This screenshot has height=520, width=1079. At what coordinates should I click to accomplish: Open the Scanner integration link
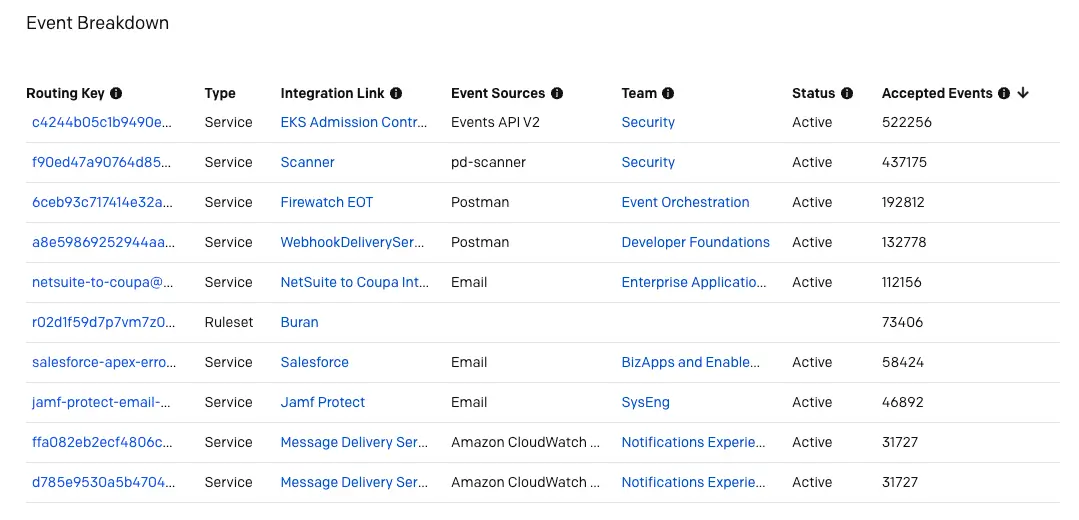coord(307,162)
